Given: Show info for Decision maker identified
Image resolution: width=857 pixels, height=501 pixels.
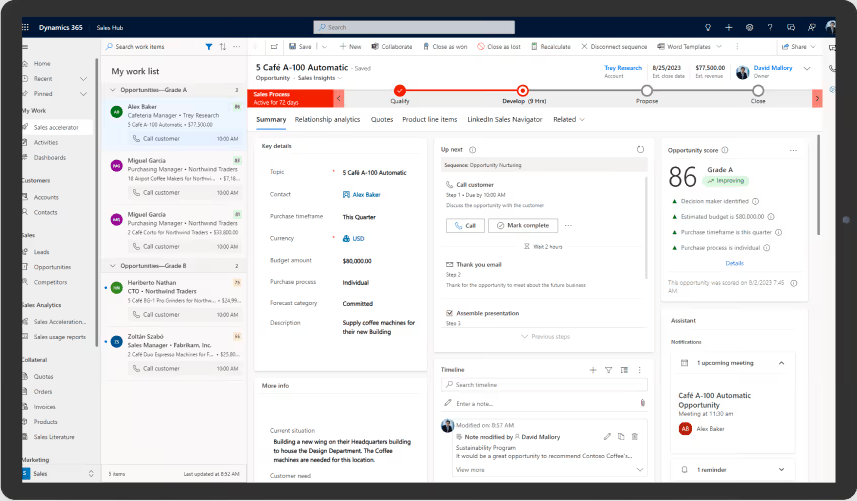Looking at the screenshot, I should coord(755,201).
